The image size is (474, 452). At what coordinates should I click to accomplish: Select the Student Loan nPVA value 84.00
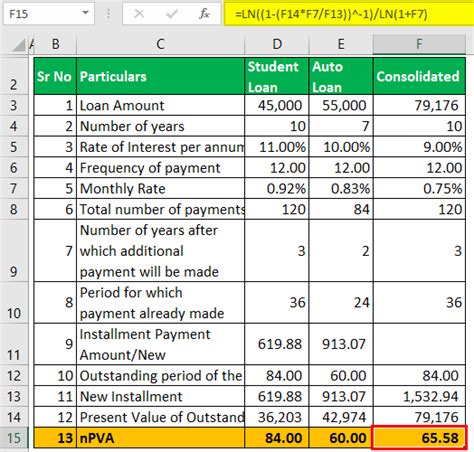[x=277, y=438]
